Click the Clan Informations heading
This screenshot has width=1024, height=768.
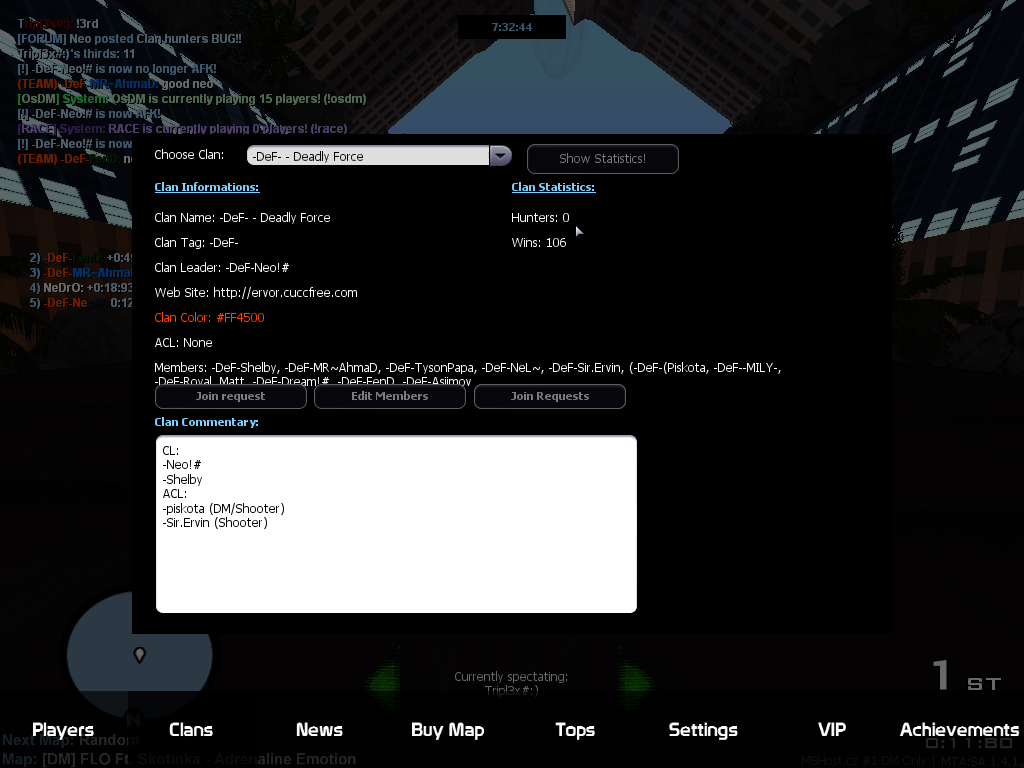[206, 187]
